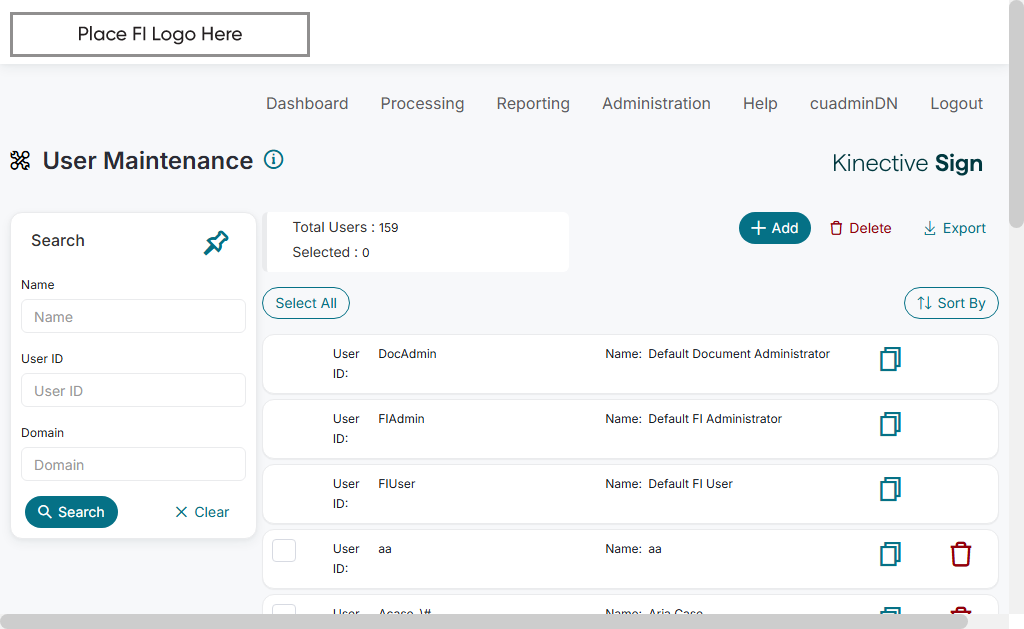Open the Processing menu
Viewport: 1024px width, 629px height.
(x=422, y=103)
